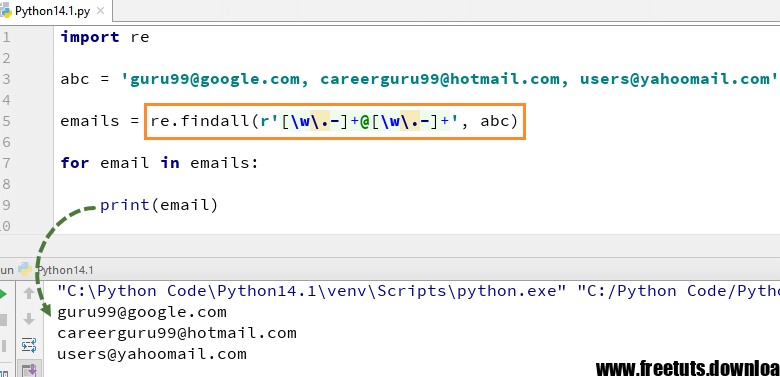Click the email string literal on line 3

(x=450, y=79)
